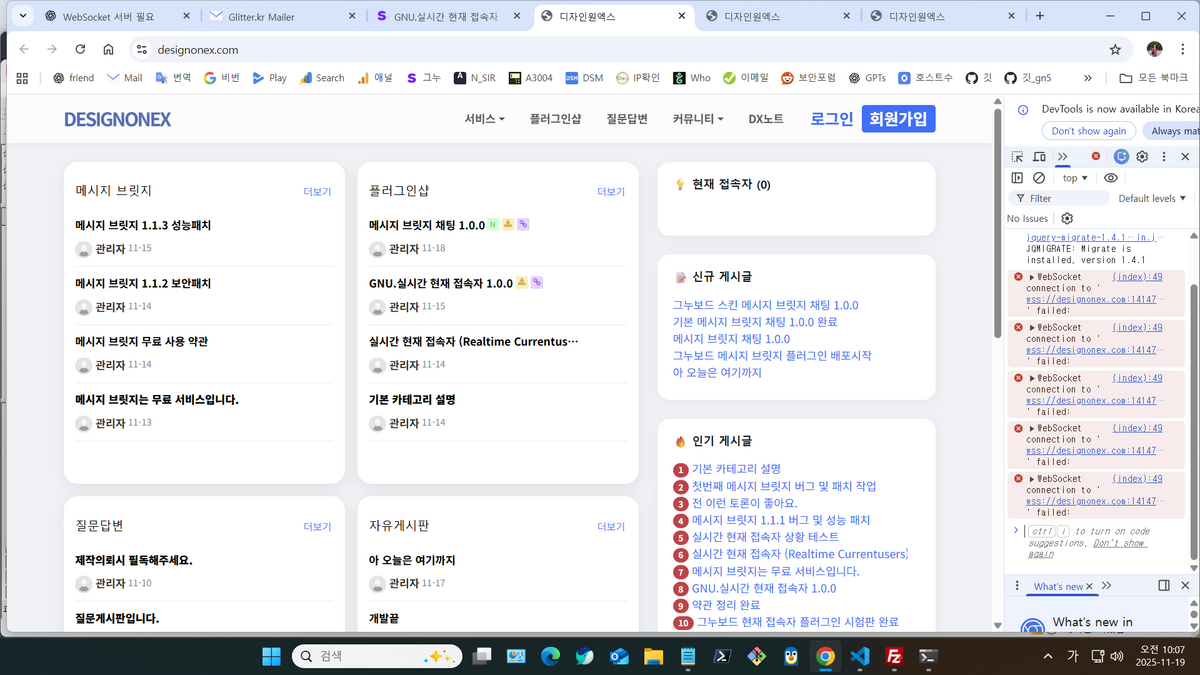Open the 플러그인샵 menu item
The height and width of the screenshot is (675, 1200).
click(555, 119)
